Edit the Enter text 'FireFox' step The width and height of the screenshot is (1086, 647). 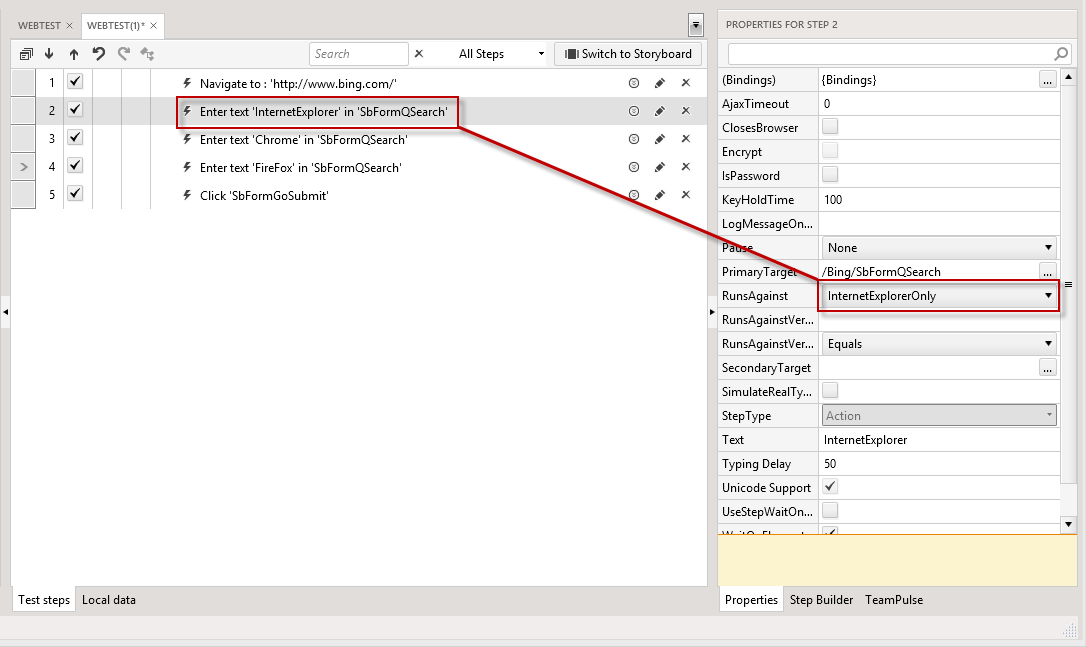tap(660, 167)
